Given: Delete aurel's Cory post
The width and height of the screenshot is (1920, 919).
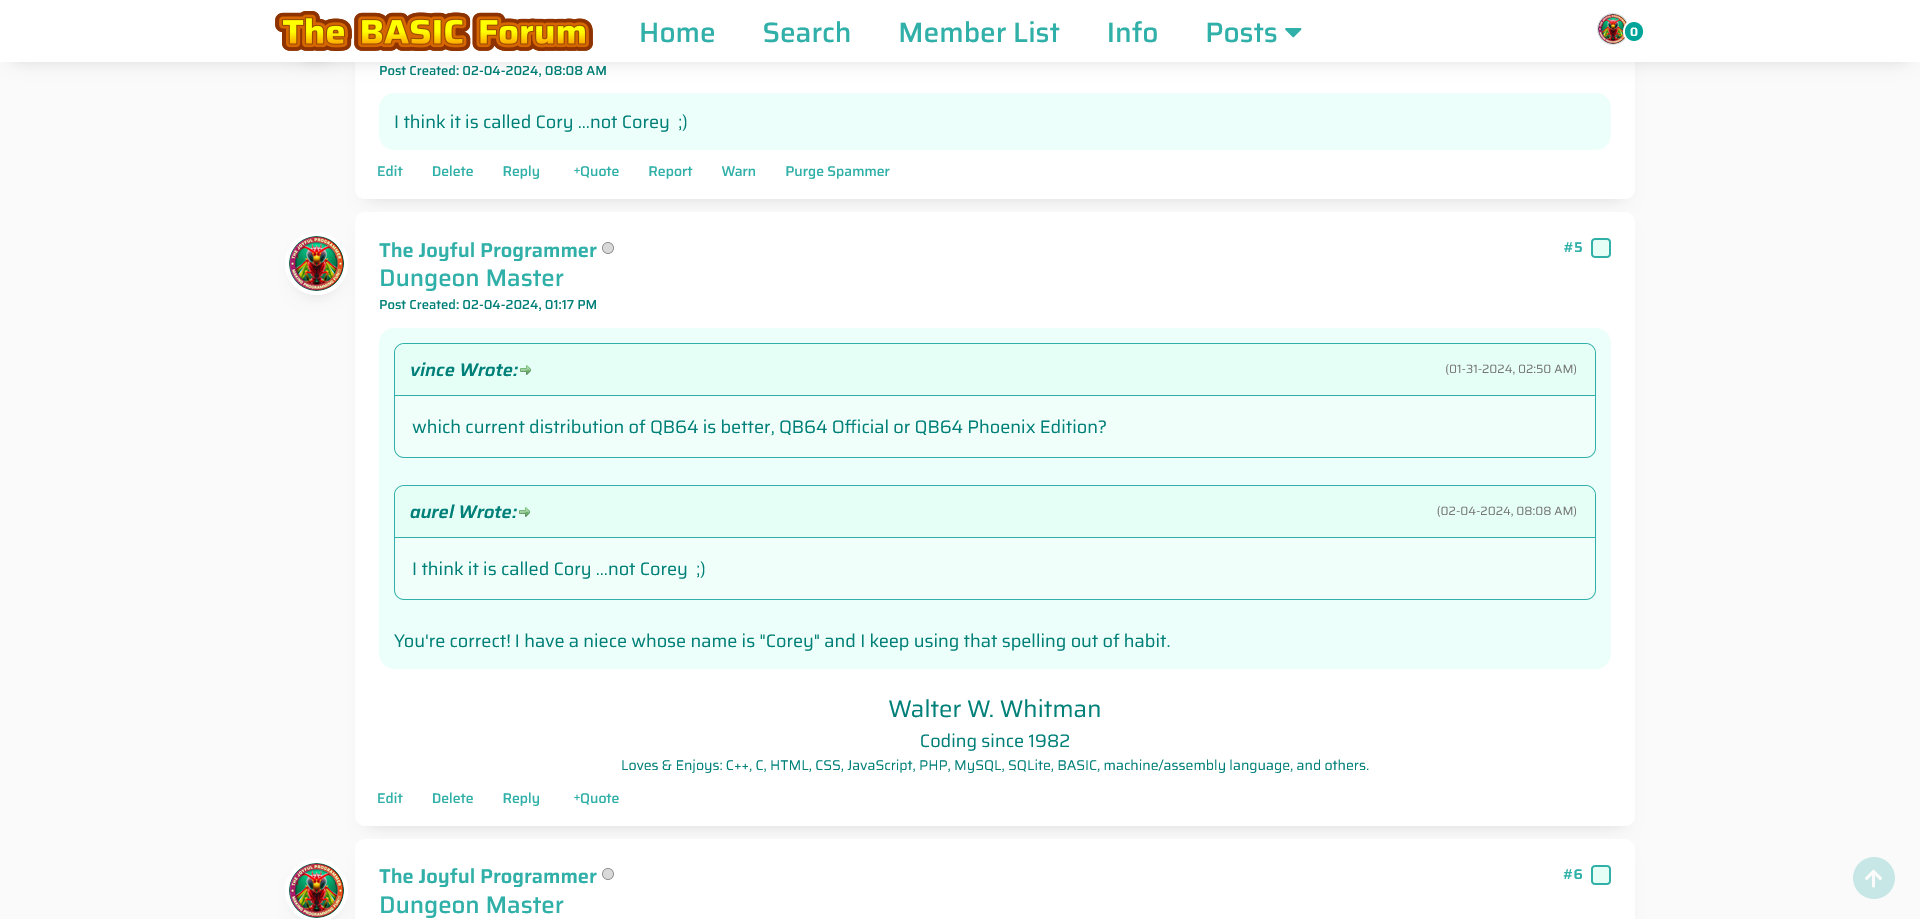Looking at the screenshot, I should pyautogui.click(x=452, y=171).
